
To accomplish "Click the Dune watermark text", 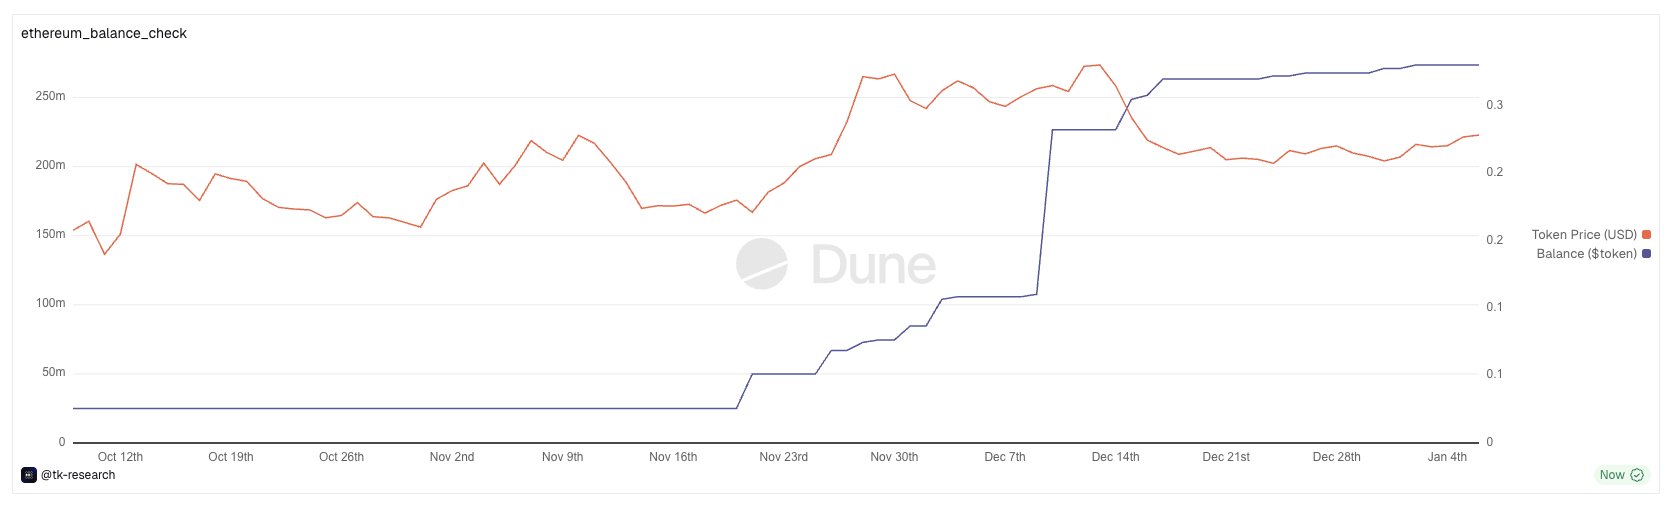I will [x=873, y=265].
